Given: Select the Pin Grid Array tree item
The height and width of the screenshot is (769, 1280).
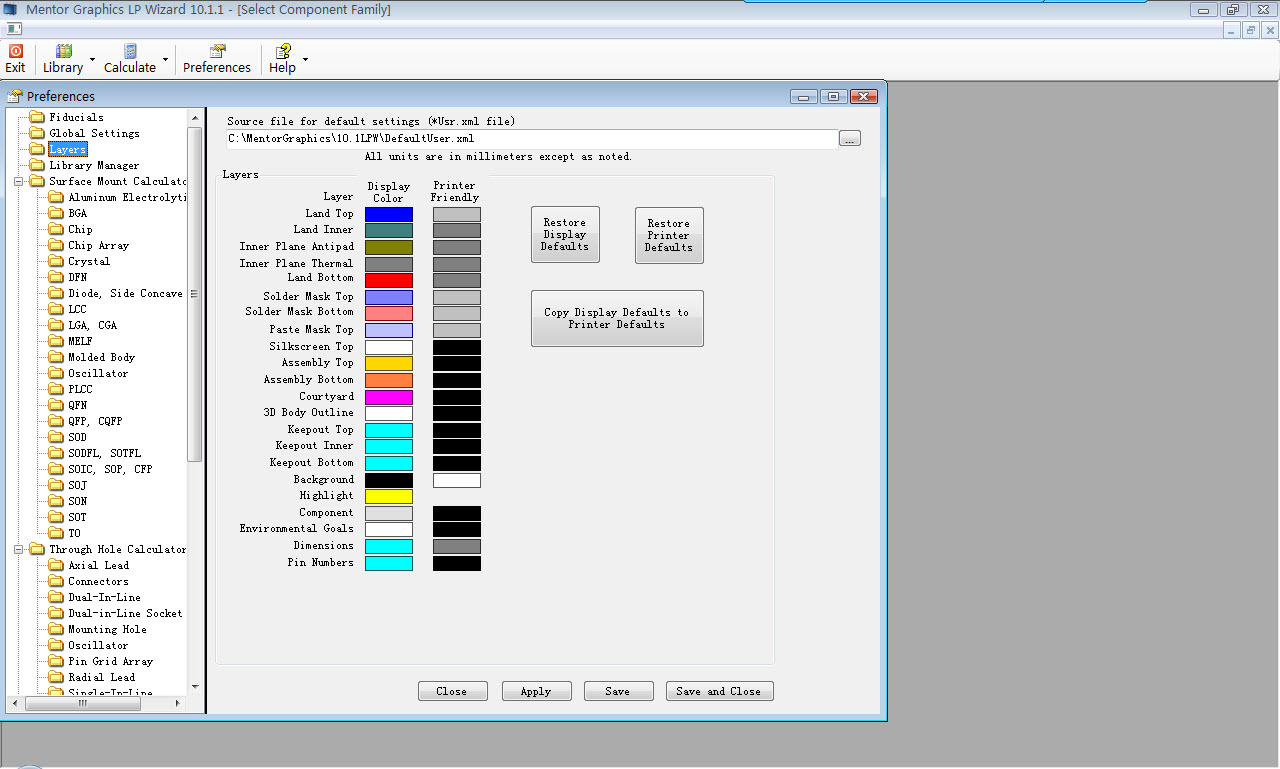Looking at the screenshot, I should coord(110,661).
